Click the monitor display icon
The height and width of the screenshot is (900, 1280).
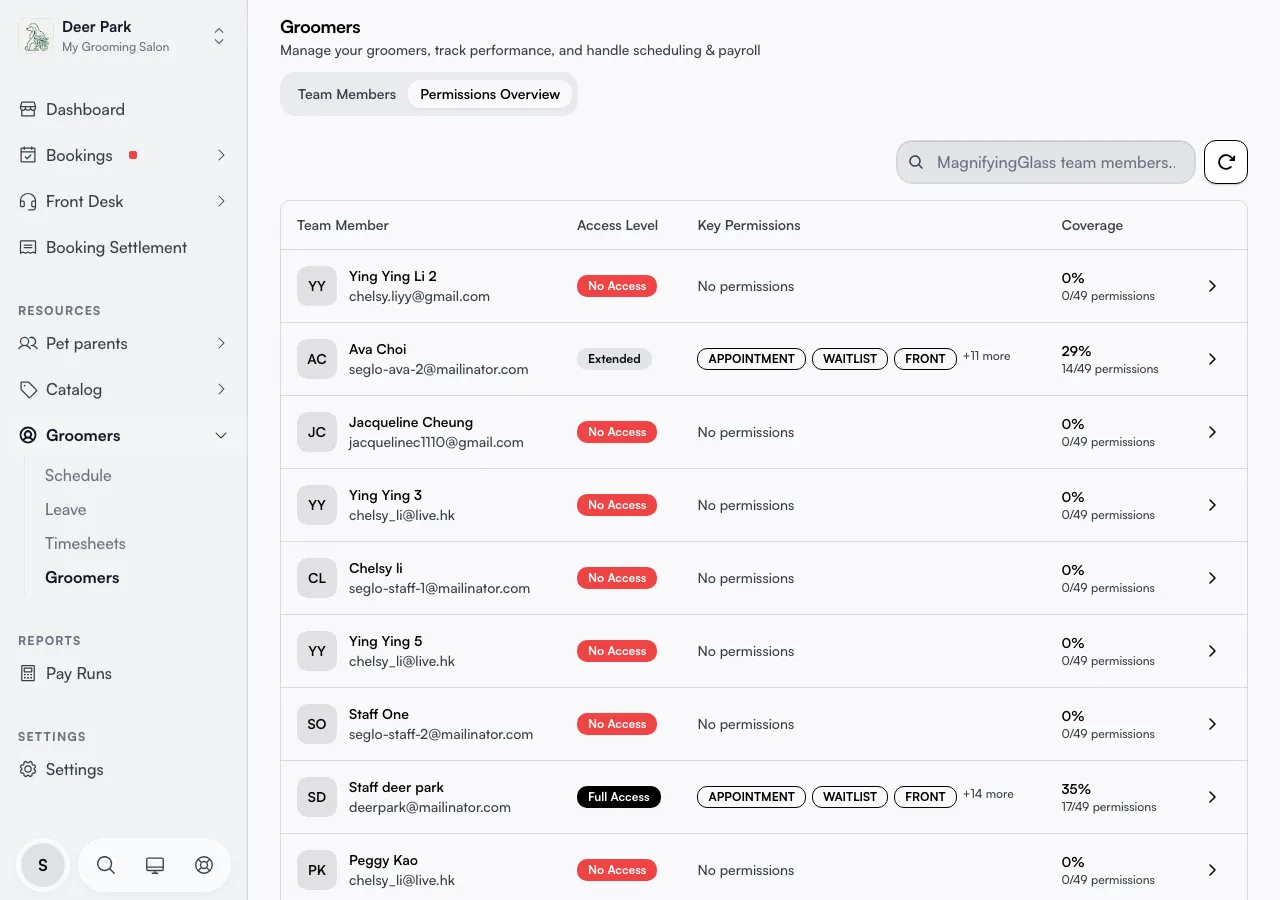(155, 865)
